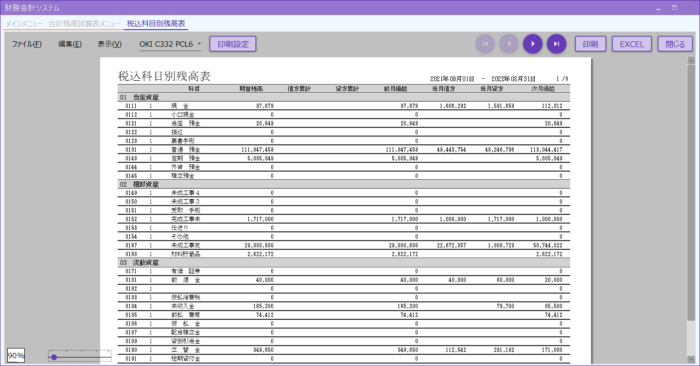Go back to the previous page
This screenshot has height=366, width=700.
point(509,44)
